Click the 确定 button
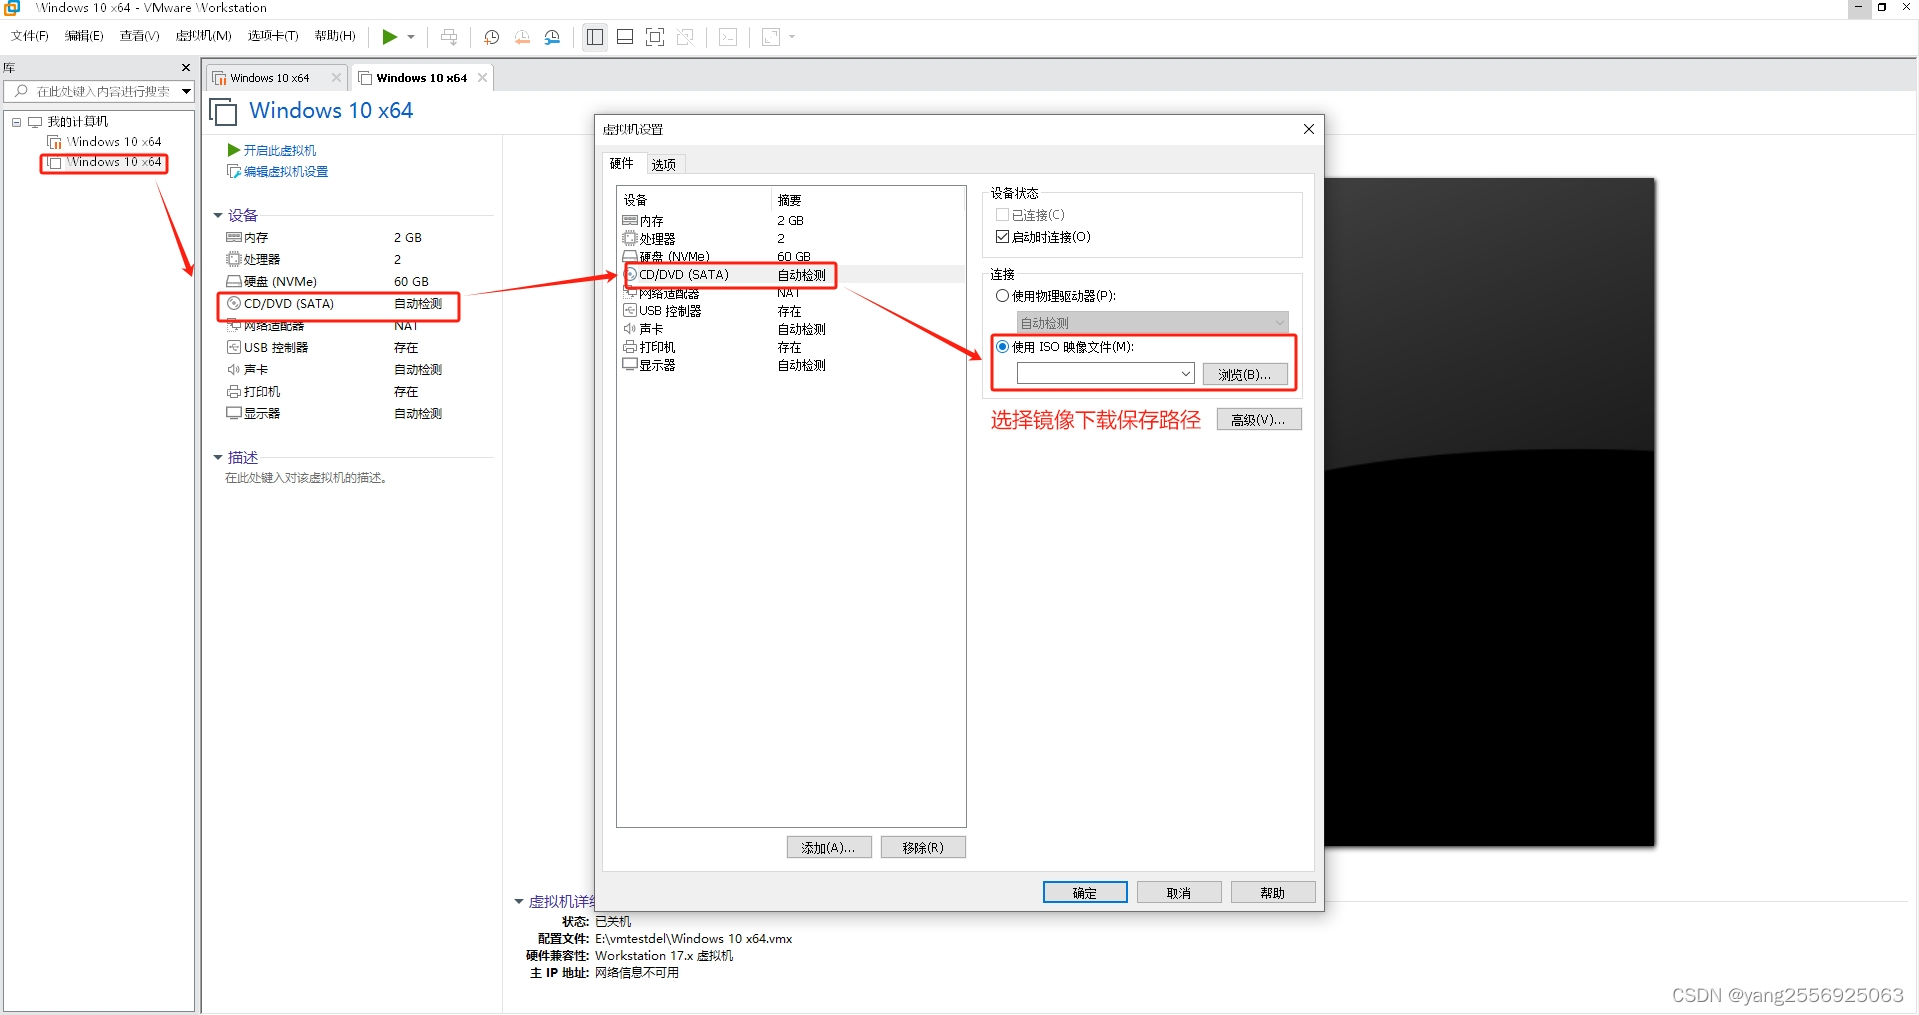 (x=1085, y=893)
